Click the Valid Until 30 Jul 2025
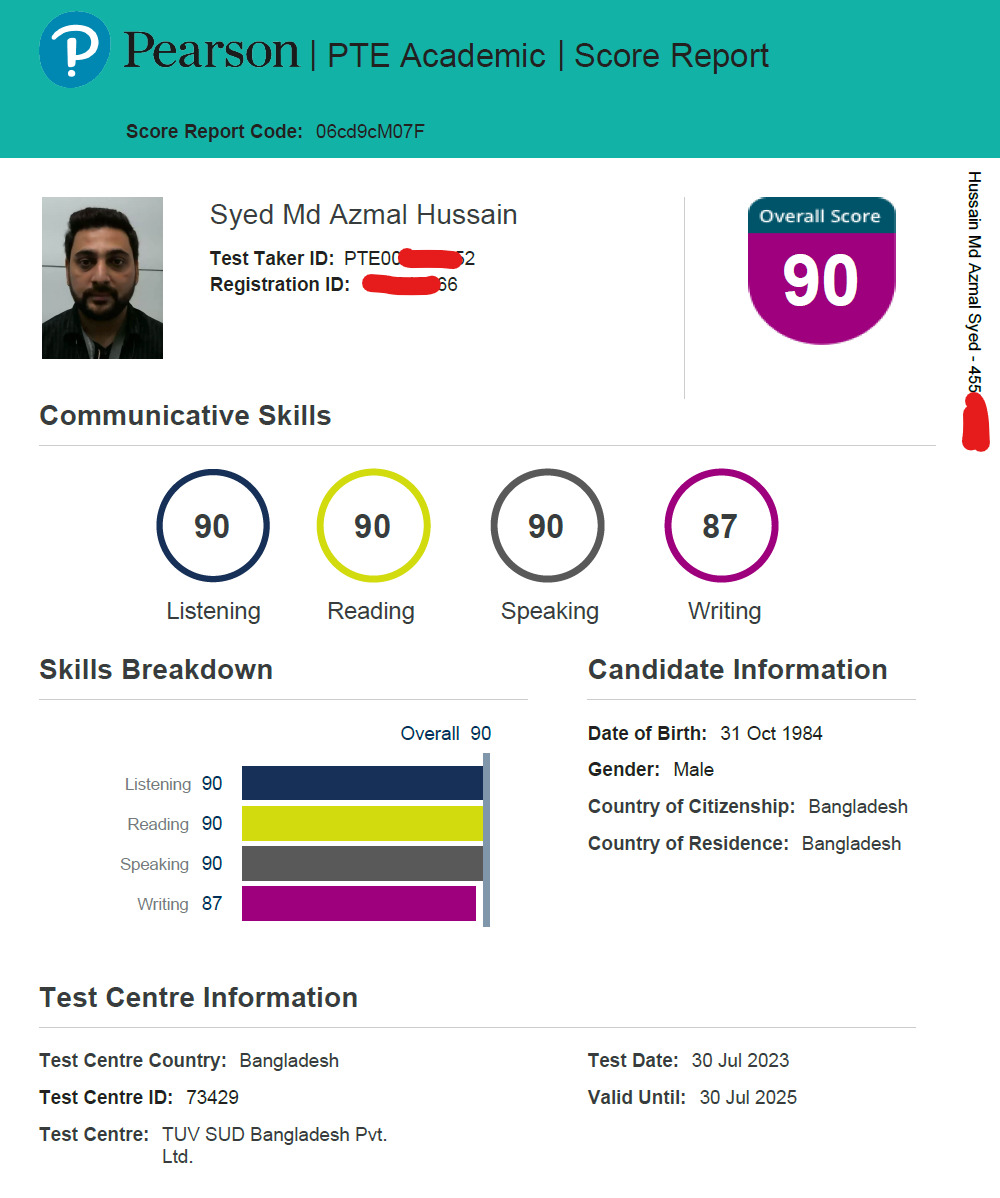 [x=748, y=1097]
